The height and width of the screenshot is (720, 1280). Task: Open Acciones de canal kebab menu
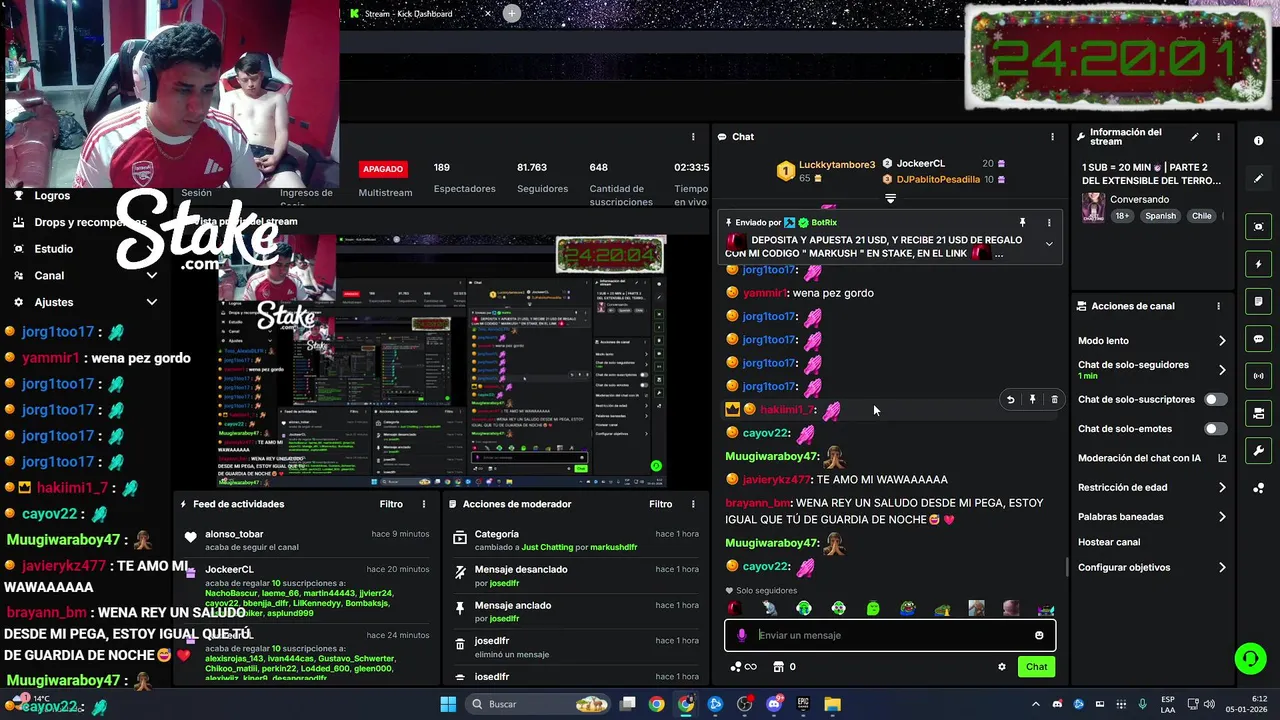tap(1218, 306)
